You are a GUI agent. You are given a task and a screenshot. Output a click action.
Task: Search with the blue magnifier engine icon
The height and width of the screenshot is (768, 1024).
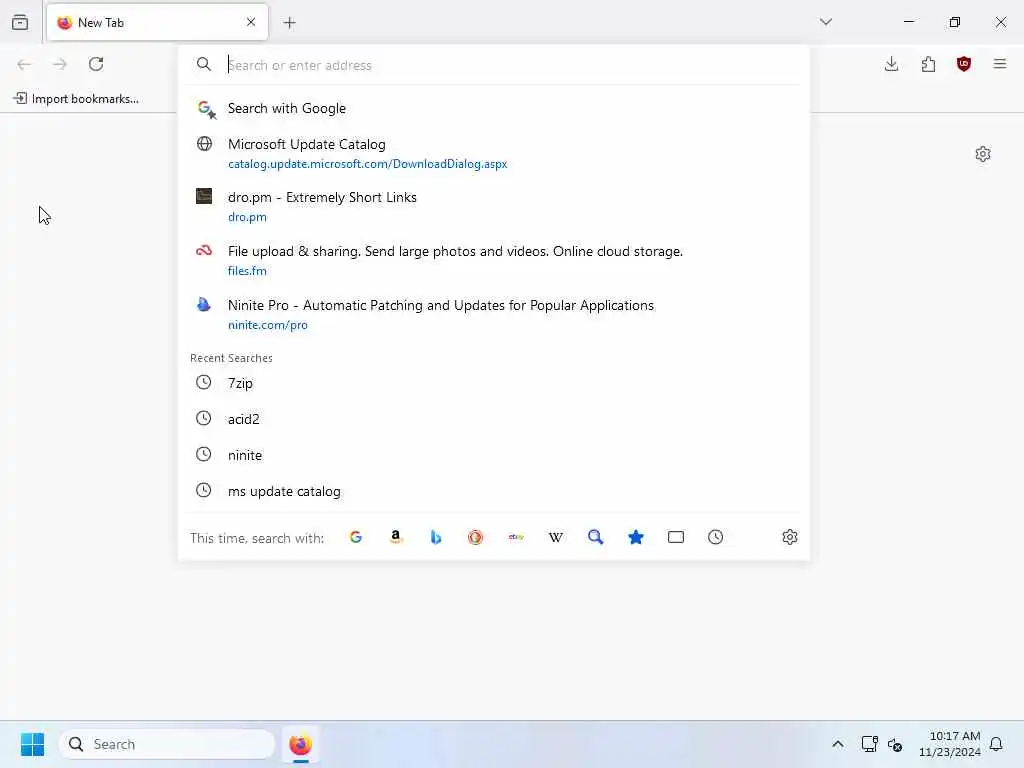[596, 537]
